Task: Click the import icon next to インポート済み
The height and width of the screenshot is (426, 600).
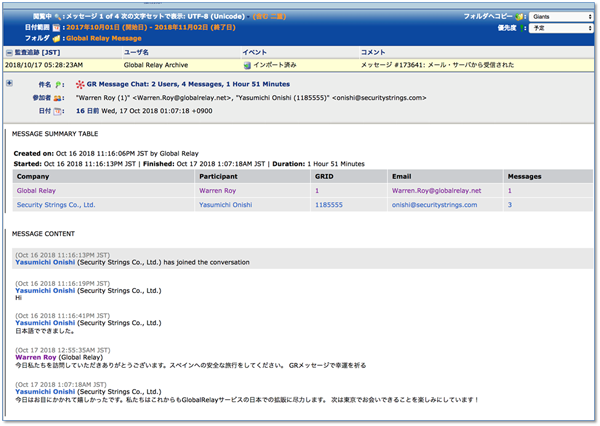Action: click(x=247, y=65)
